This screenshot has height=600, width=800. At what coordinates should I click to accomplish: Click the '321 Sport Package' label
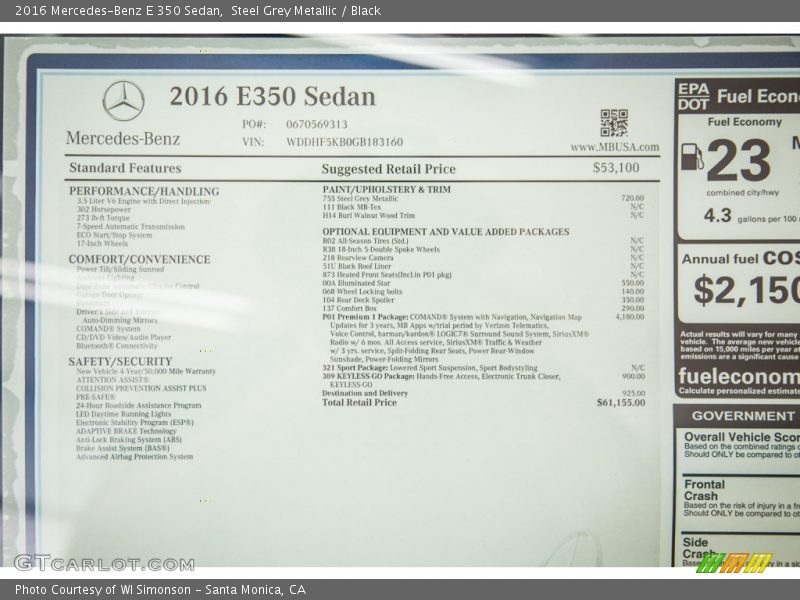pos(355,368)
